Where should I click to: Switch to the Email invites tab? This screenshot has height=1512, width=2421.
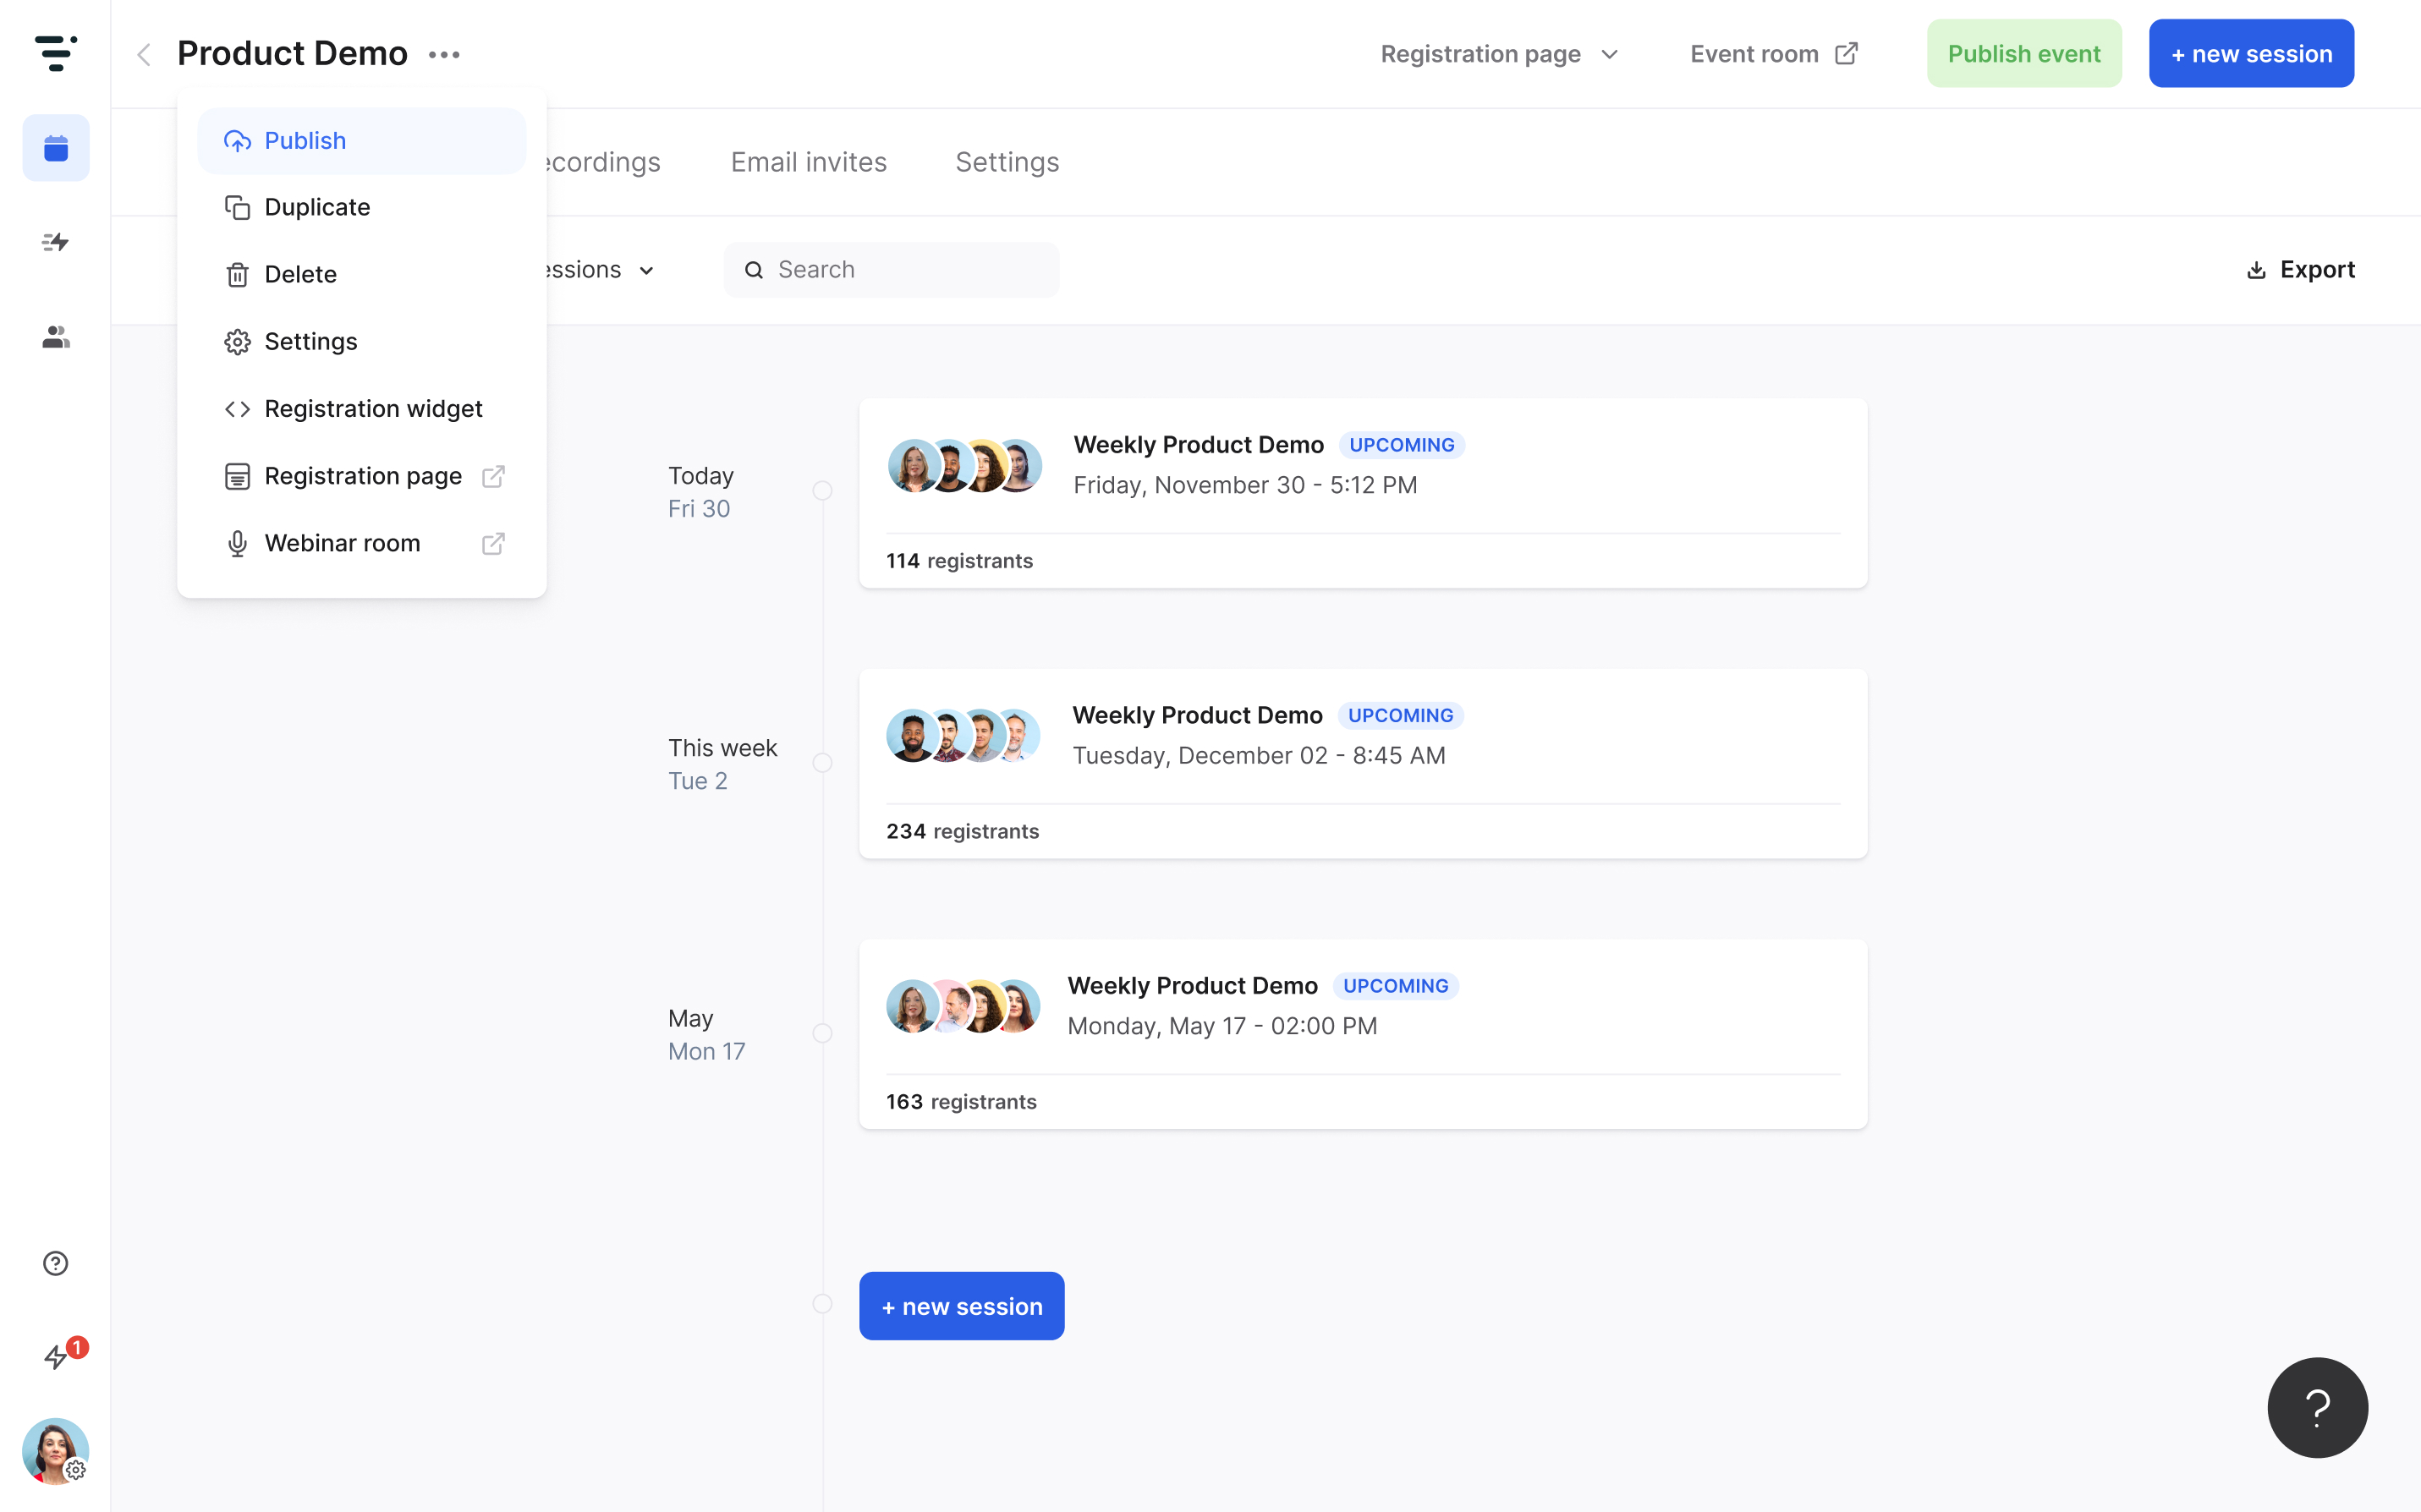click(x=808, y=162)
